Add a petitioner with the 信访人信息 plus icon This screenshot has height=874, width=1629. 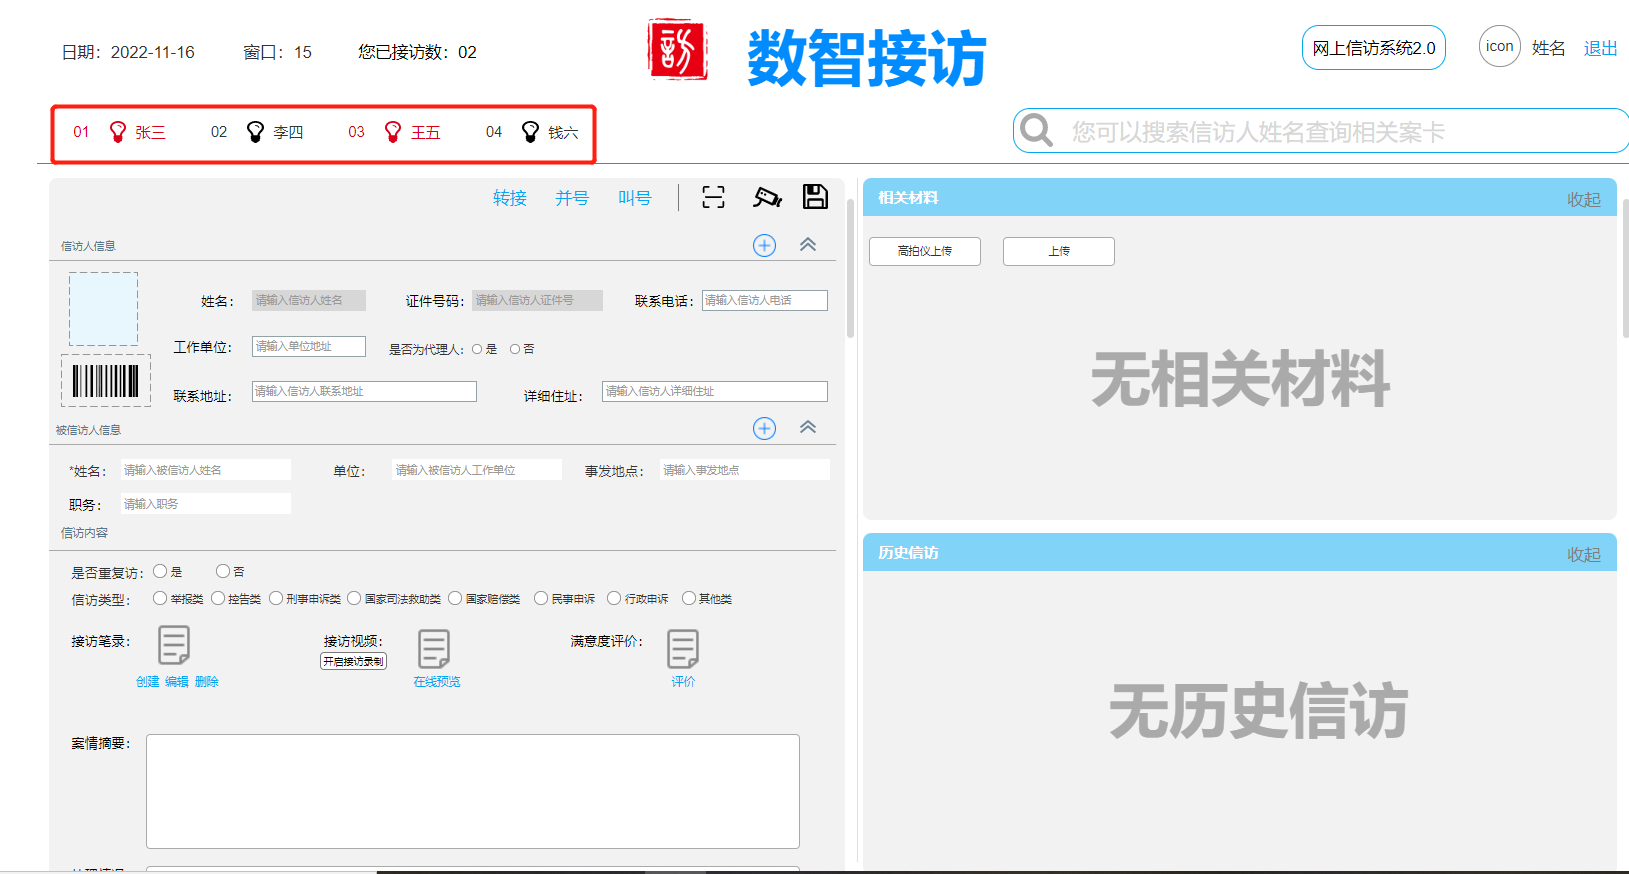764,245
